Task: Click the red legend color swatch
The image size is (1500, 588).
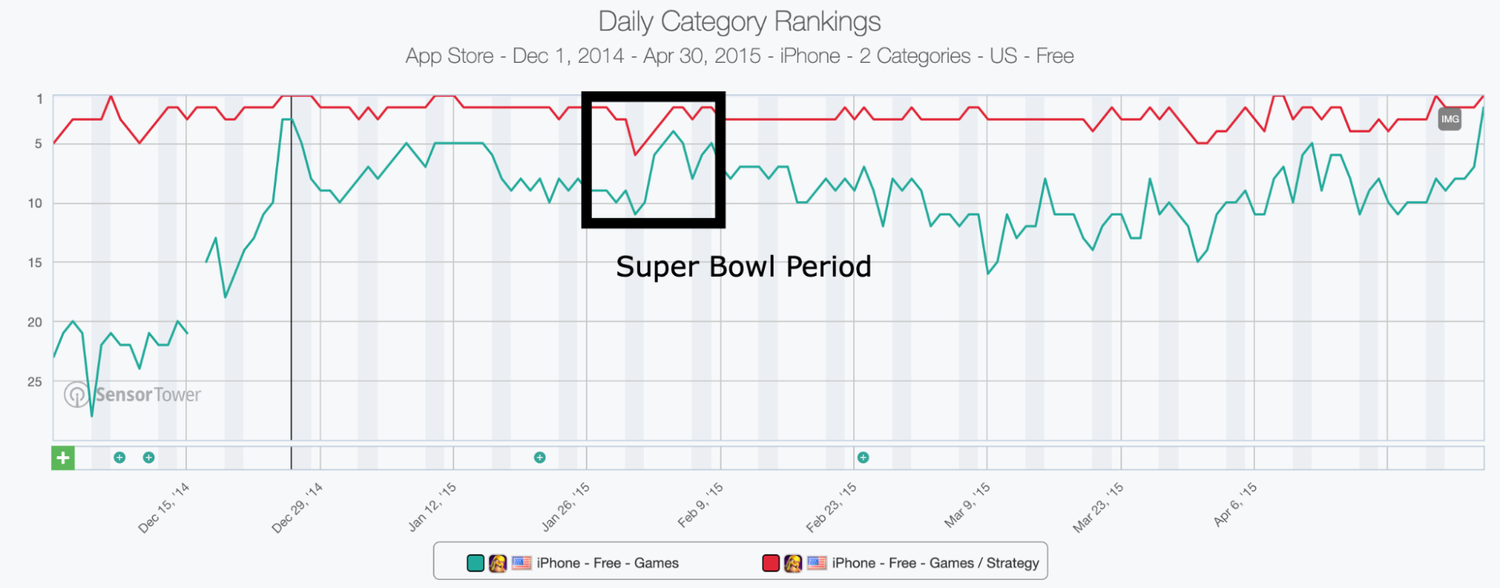Action: point(771,563)
